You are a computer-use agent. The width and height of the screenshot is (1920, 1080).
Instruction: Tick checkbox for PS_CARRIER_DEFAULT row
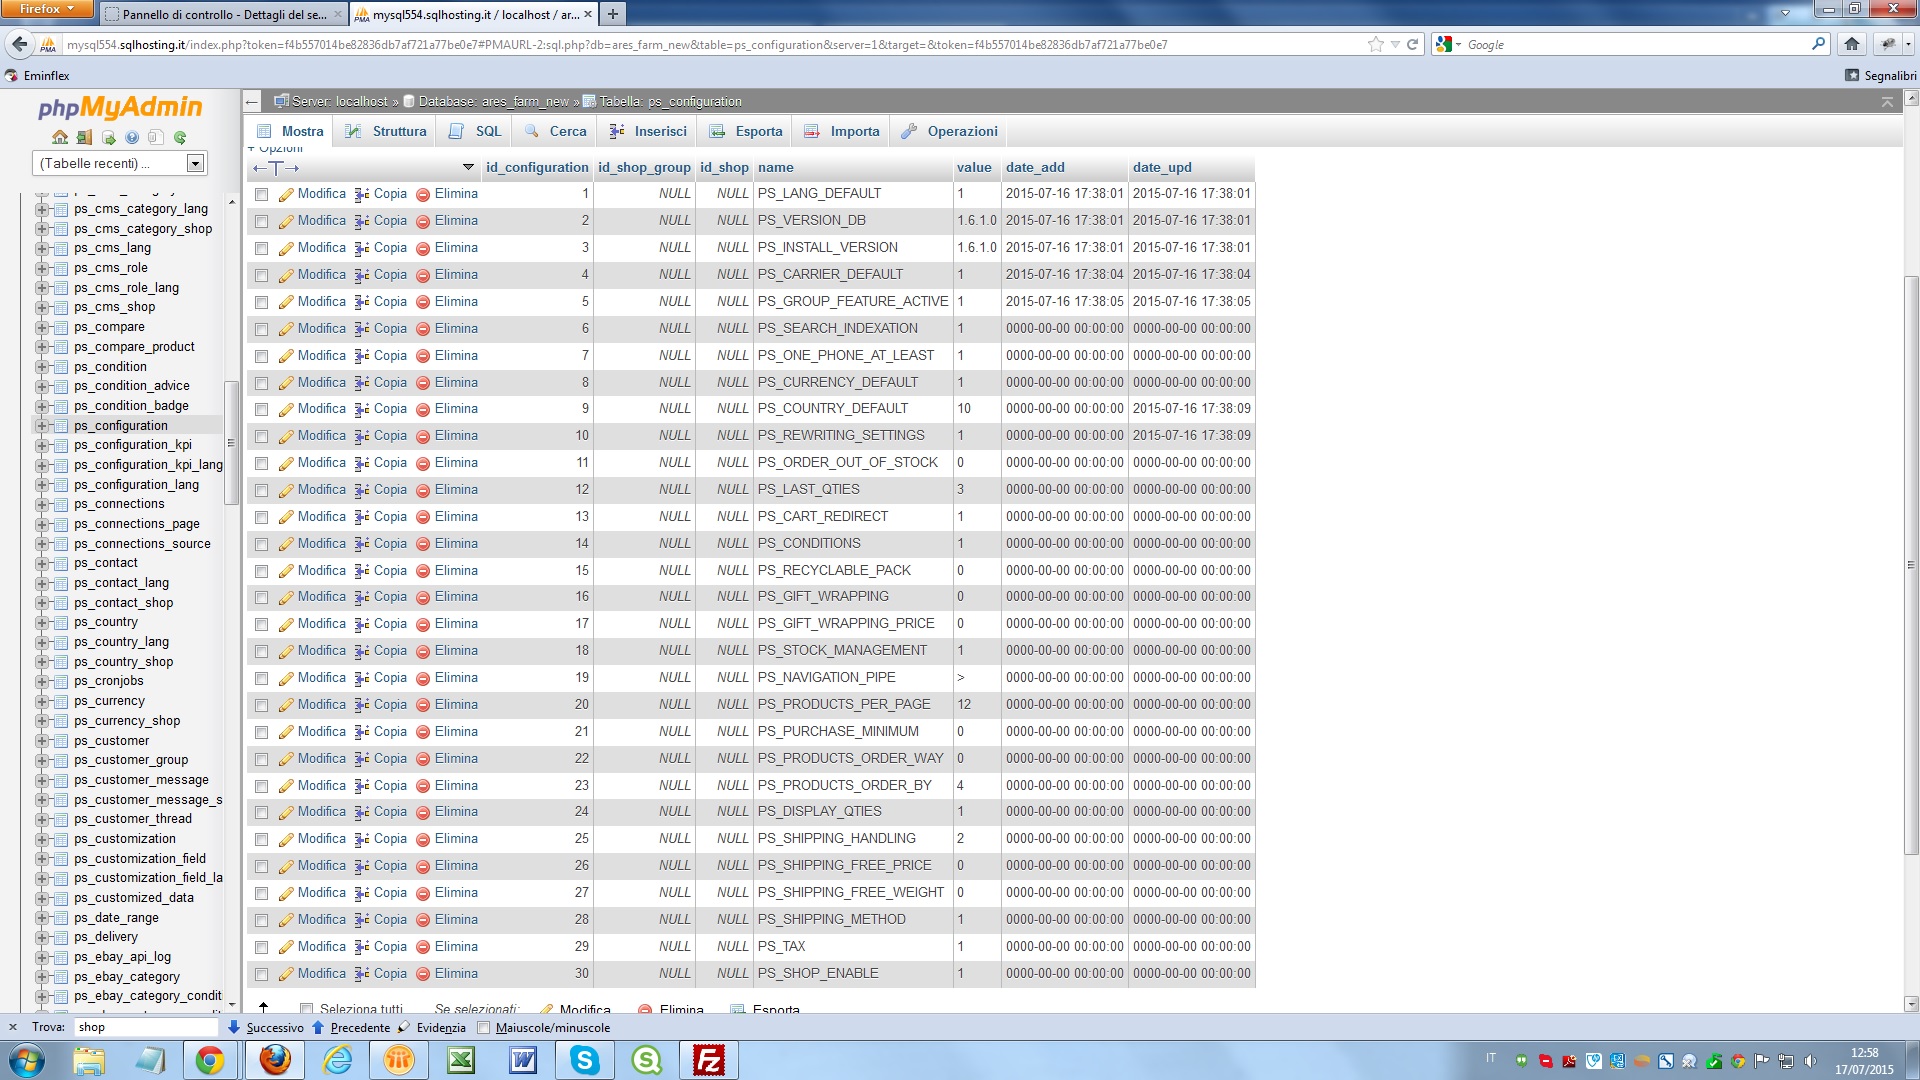coord(262,275)
